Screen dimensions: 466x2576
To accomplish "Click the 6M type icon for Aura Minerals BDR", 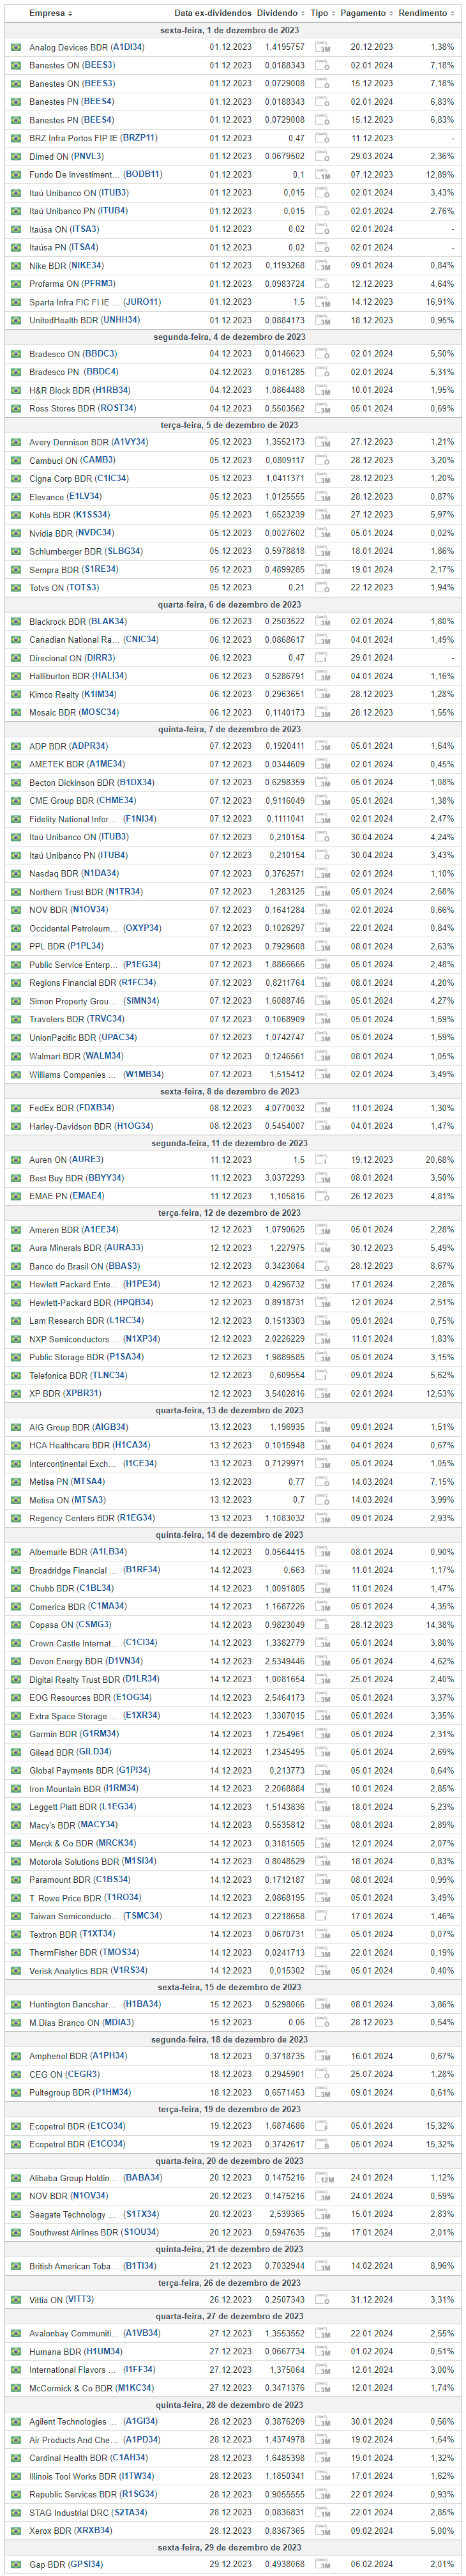I will click(322, 1248).
